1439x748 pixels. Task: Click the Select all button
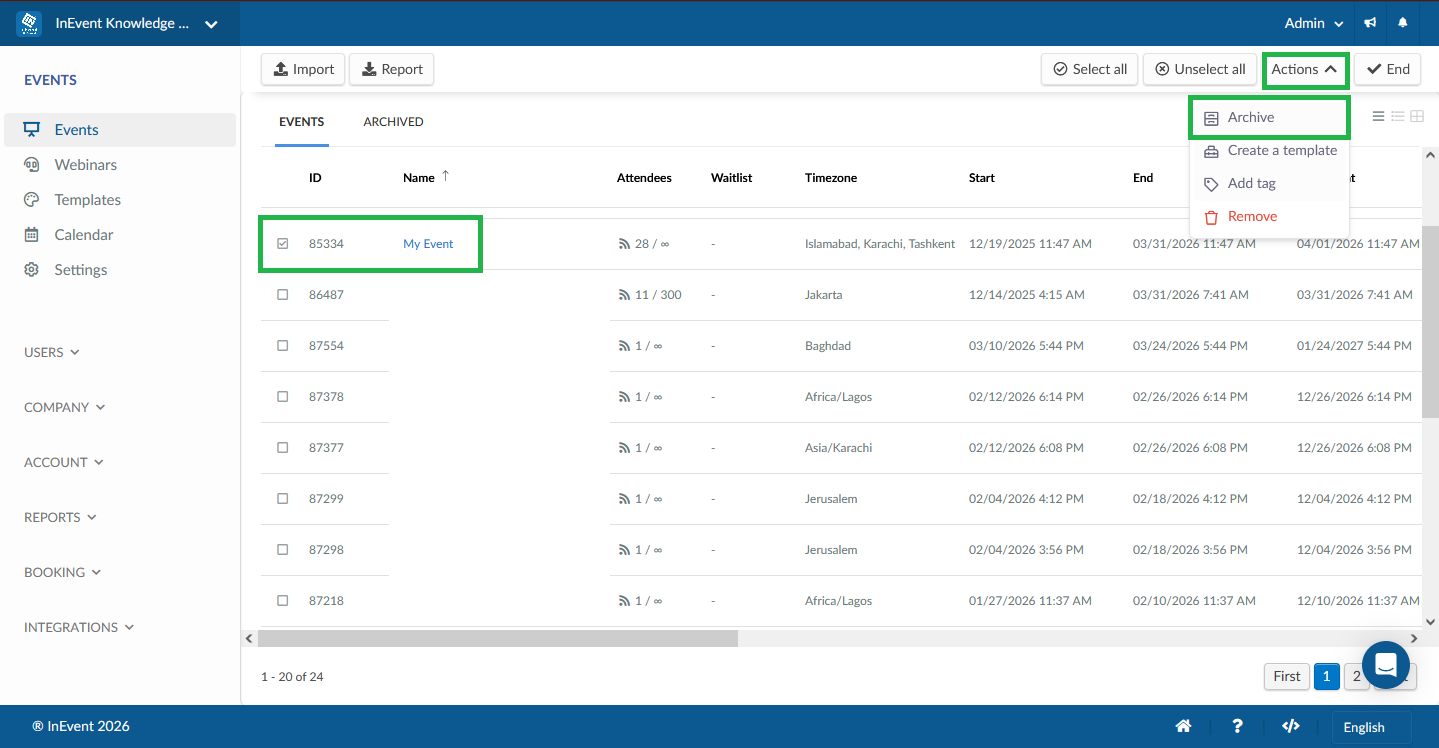[x=1089, y=69]
